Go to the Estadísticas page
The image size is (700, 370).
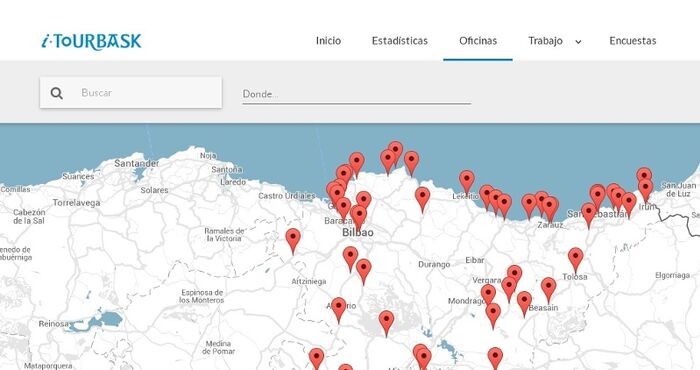pyautogui.click(x=400, y=41)
